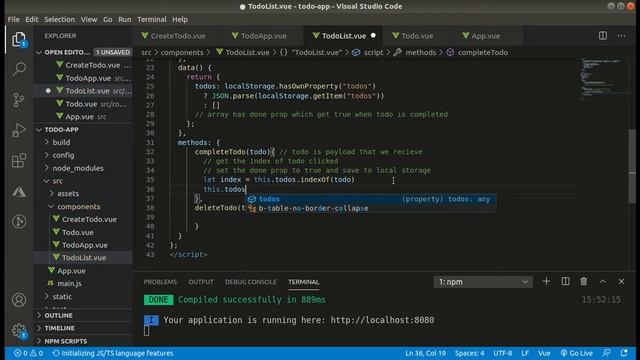640x360 pixels.
Task: Click the code minimap preview
Action: [603, 80]
